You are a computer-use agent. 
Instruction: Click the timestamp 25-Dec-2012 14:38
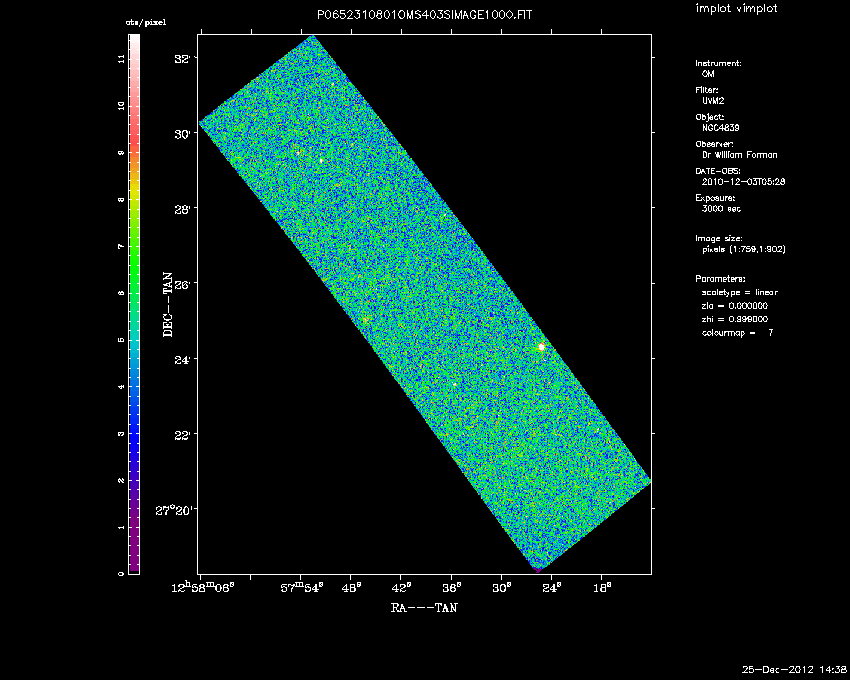pyautogui.click(x=795, y=668)
